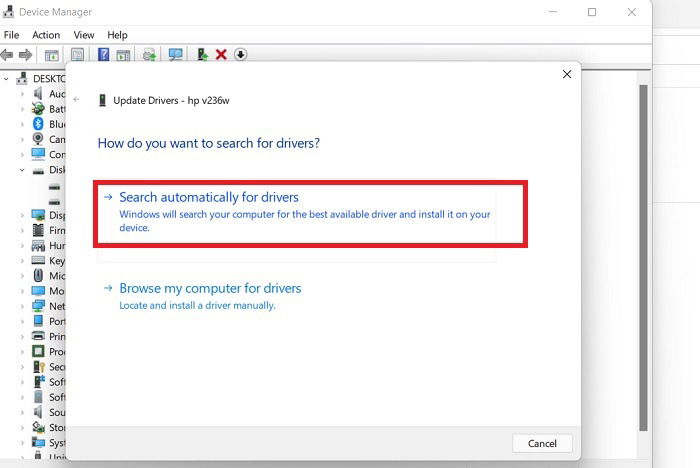700x468 pixels.
Task: Click the Forward arrow toolbar icon
Action: coord(25,55)
